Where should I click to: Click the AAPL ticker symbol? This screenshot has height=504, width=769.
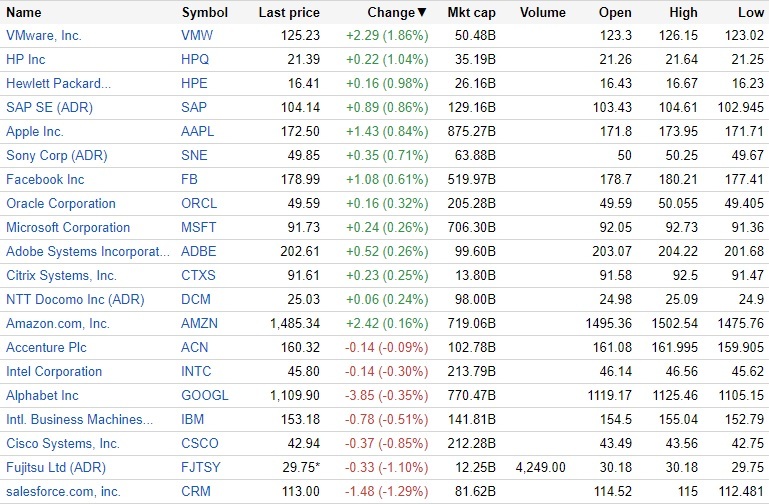point(199,131)
